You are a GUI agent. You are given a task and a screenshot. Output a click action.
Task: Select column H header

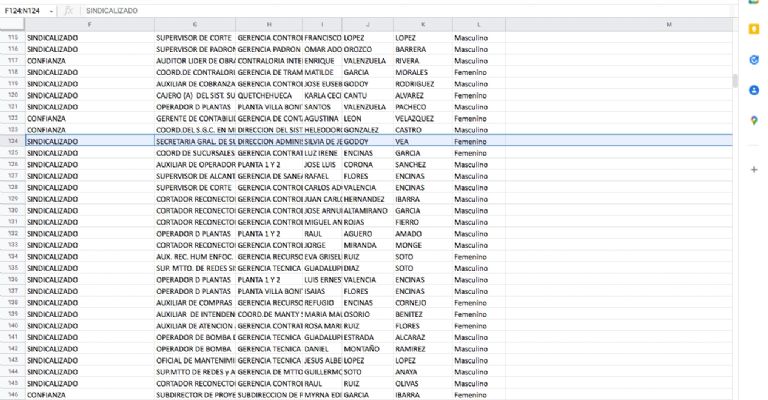pyautogui.click(x=268, y=24)
